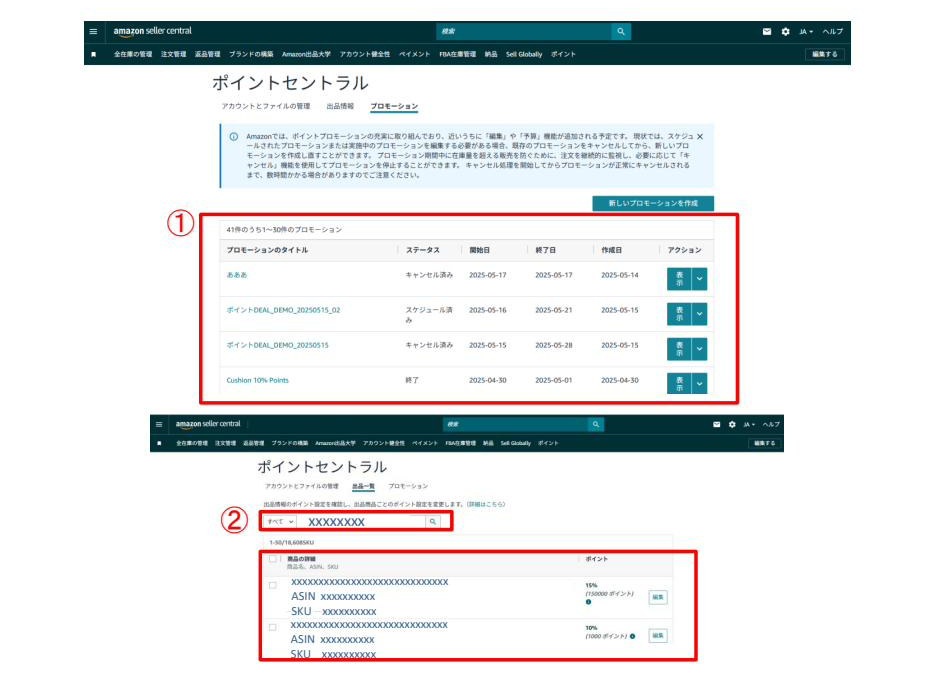Expand action arrow for ポイントDEAL_DEMO_20250515_02 row

coord(699,314)
